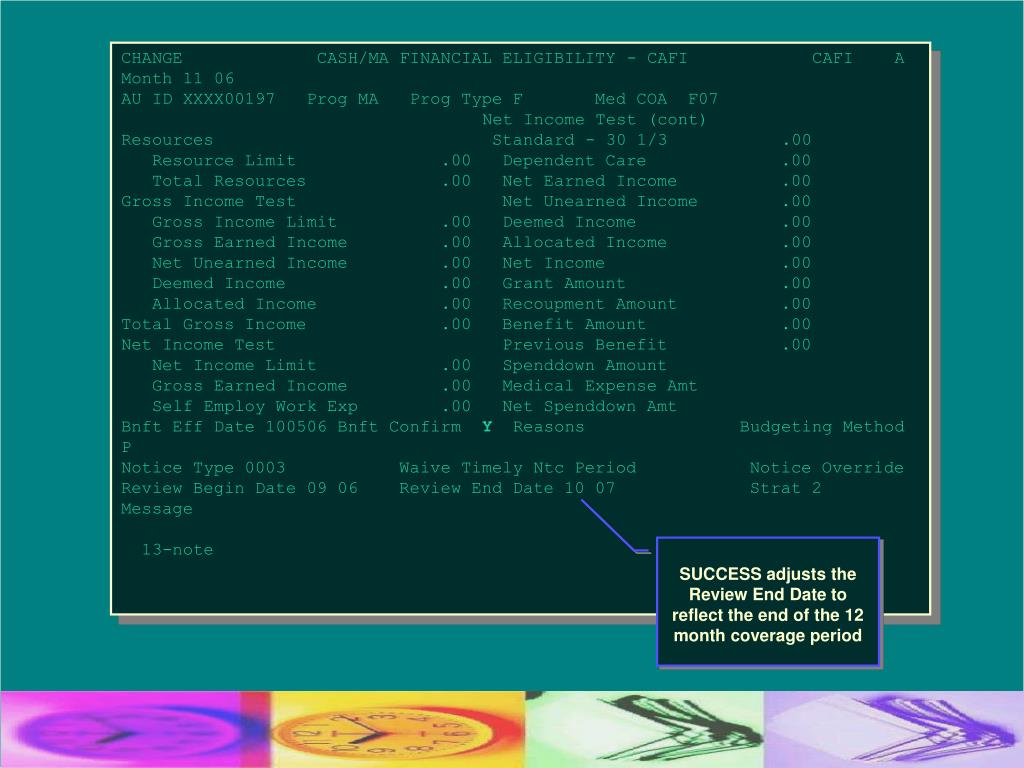
Task: Click the 13-note message line
Action: pyautogui.click(x=177, y=550)
